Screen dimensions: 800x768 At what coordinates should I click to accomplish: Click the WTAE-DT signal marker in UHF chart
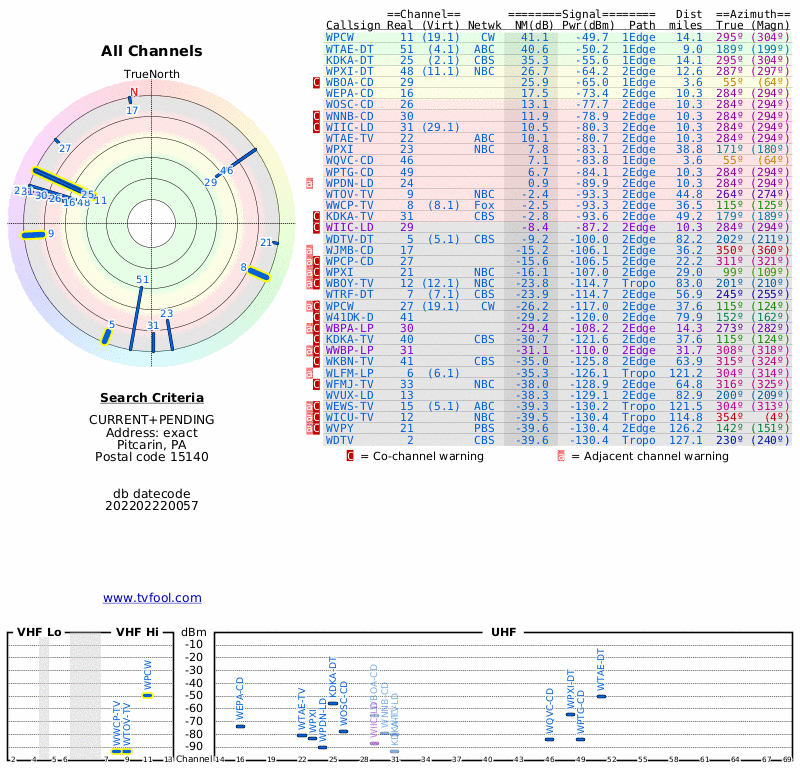[x=602, y=696]
